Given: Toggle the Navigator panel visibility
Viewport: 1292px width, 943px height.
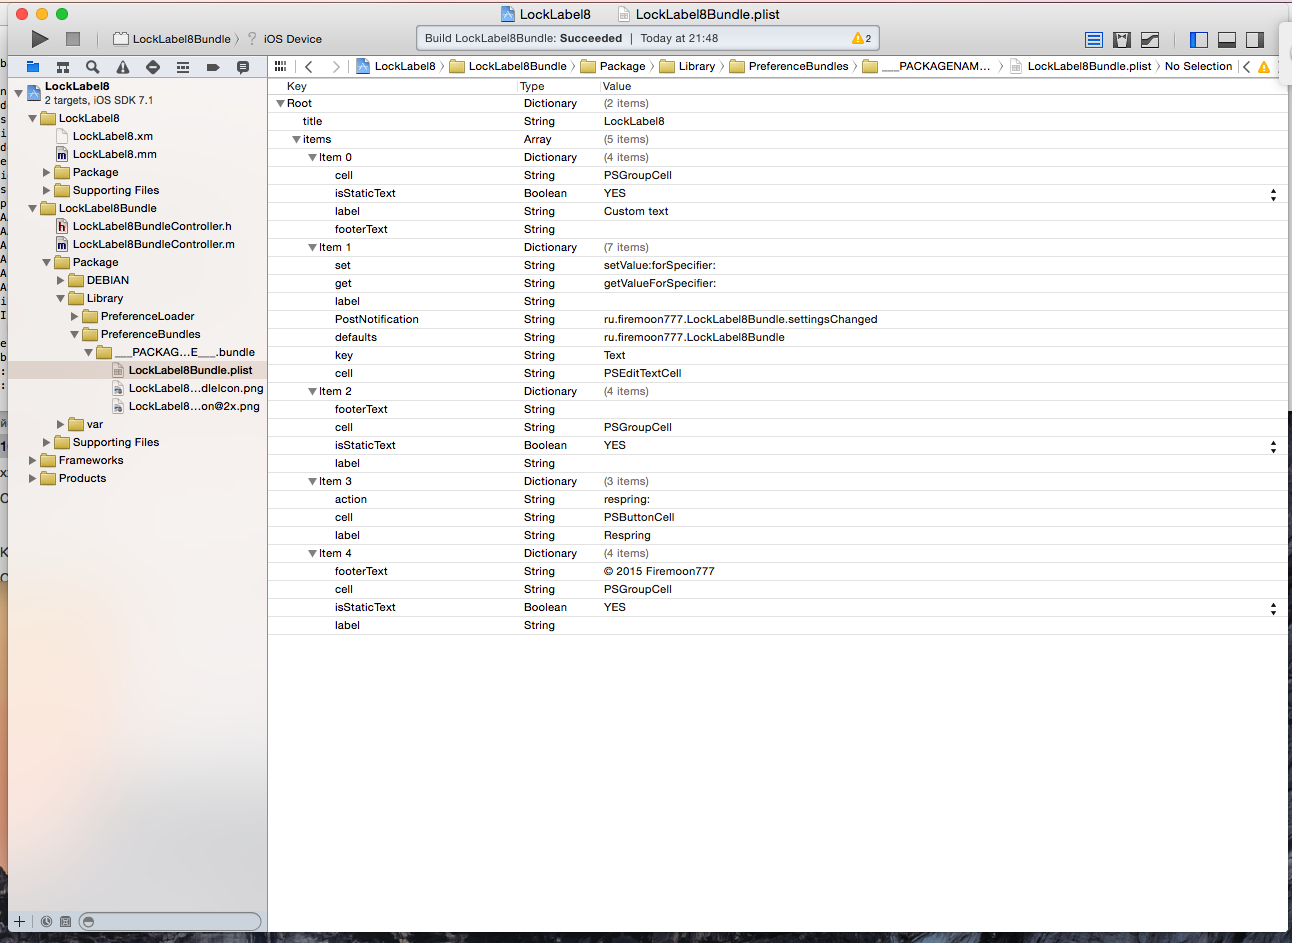Looking at the screenshot, I should (1199, 40).
